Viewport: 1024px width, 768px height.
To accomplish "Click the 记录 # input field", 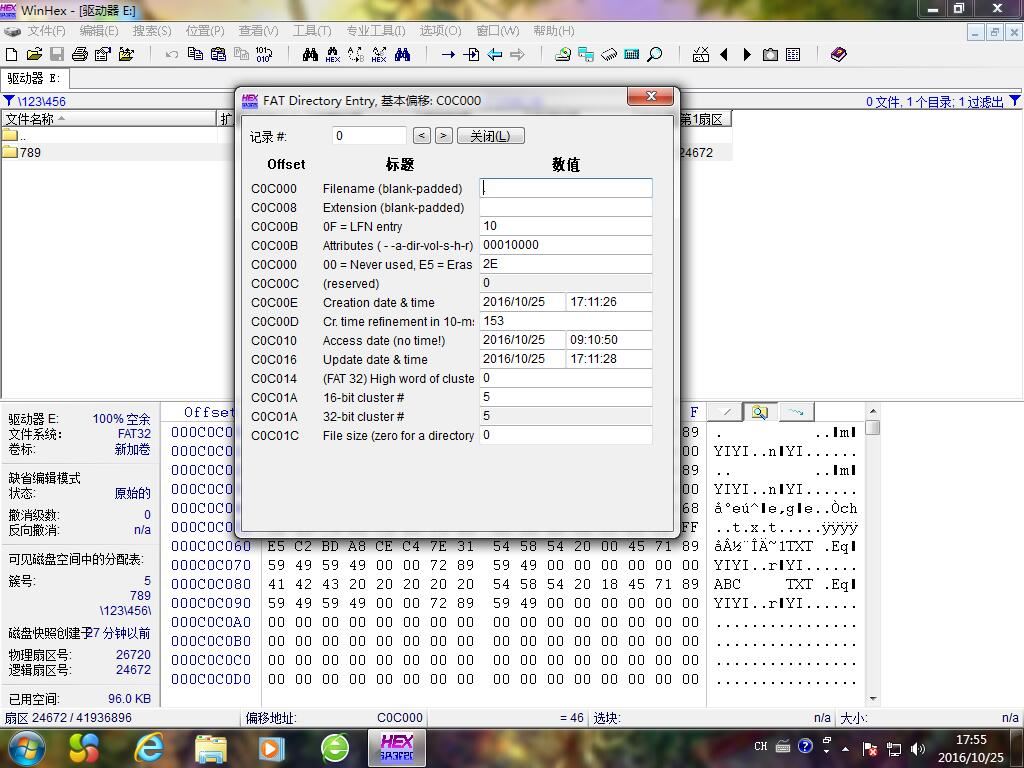I will (x=368, y=136).
